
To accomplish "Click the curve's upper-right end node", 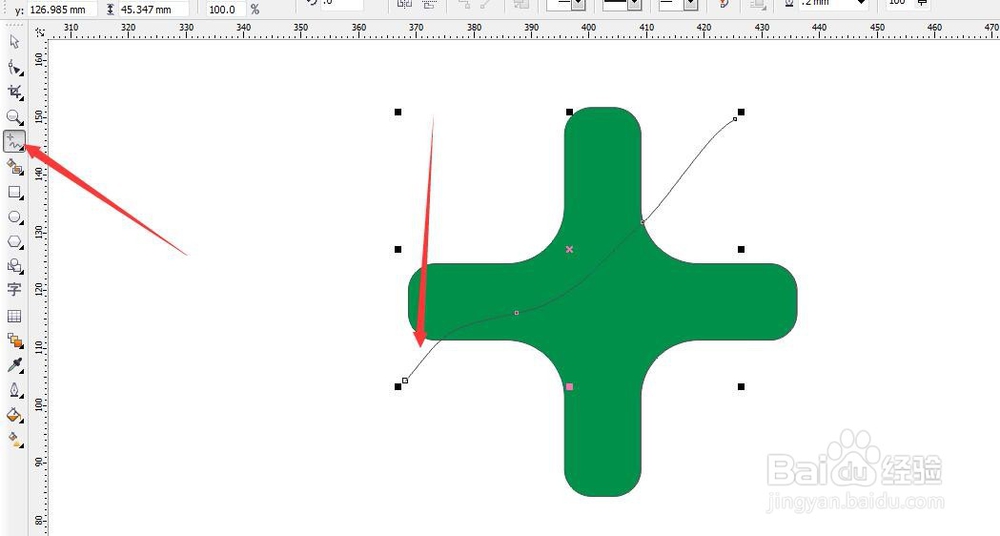I will click(x=735, y=119).
